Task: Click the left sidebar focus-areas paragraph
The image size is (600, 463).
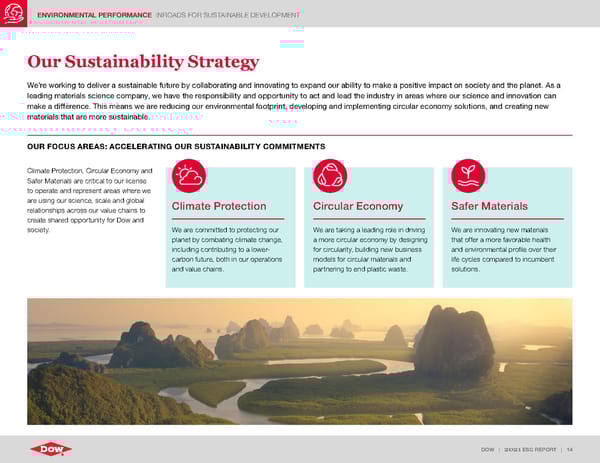Action: point(90,200)
